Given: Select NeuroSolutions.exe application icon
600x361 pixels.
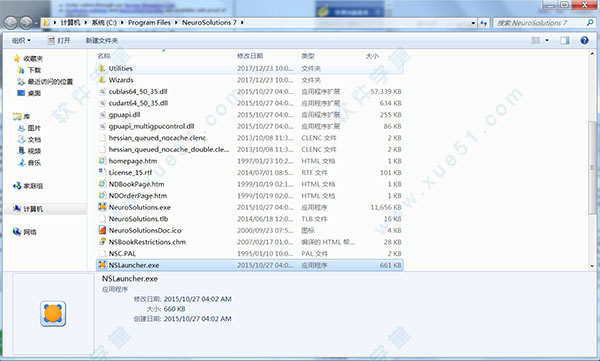Looking at the screenshot, I should tap(102, 207).
